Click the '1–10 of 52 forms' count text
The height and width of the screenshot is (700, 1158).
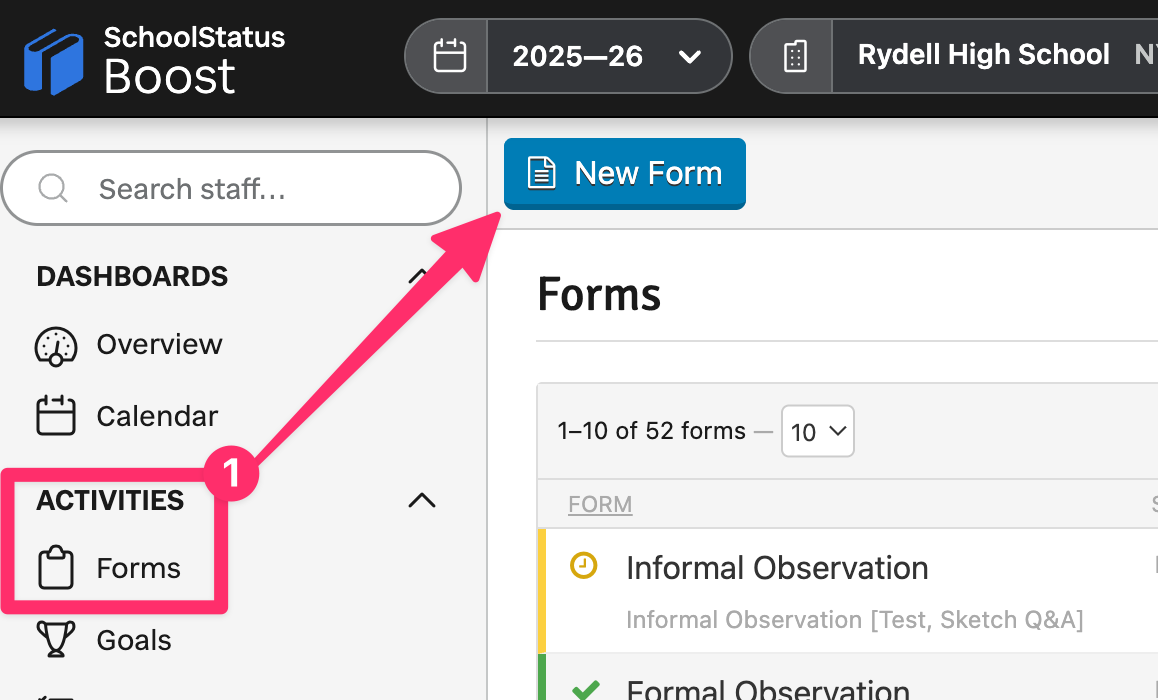651,430
